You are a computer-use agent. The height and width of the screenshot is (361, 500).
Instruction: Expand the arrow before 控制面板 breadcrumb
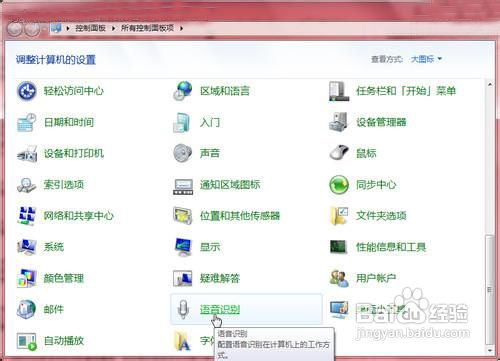[68, 29]
